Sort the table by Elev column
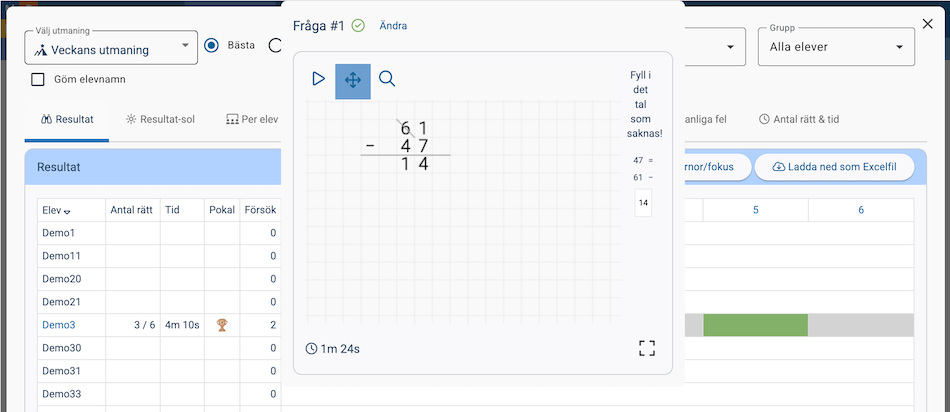Image resolution: width=950 pixels, height=412 pixels. [56, 211]
